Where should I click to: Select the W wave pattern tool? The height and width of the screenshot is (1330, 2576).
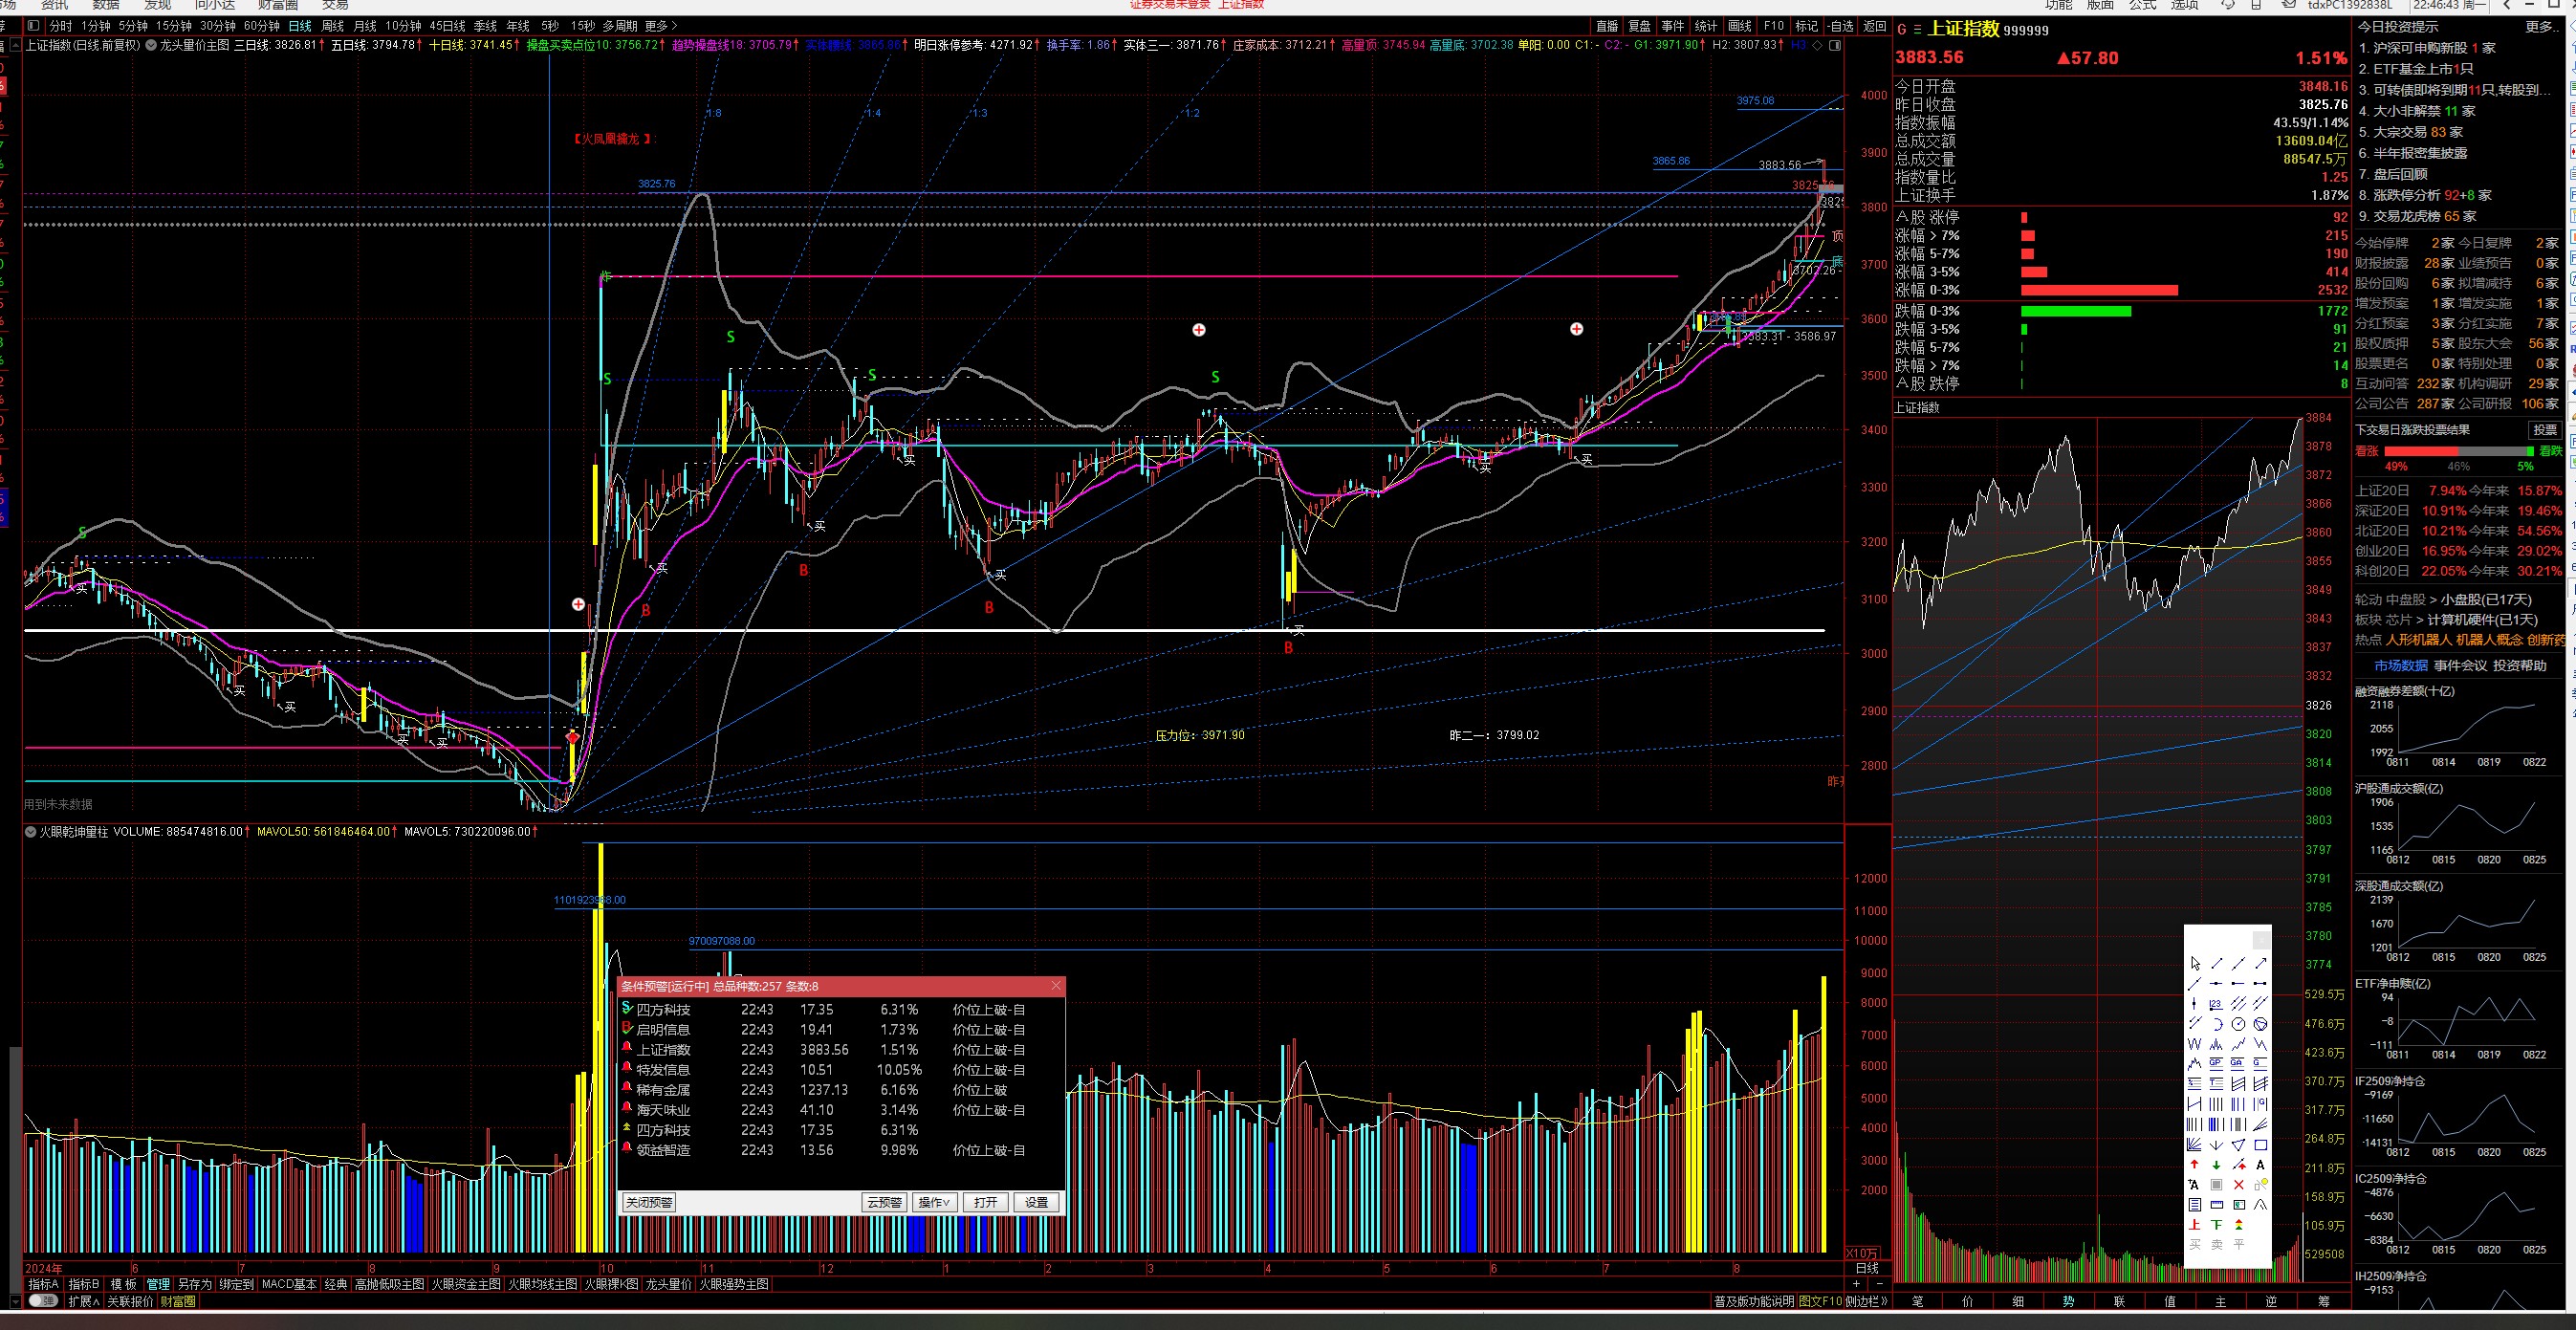pos(2195,1044)
